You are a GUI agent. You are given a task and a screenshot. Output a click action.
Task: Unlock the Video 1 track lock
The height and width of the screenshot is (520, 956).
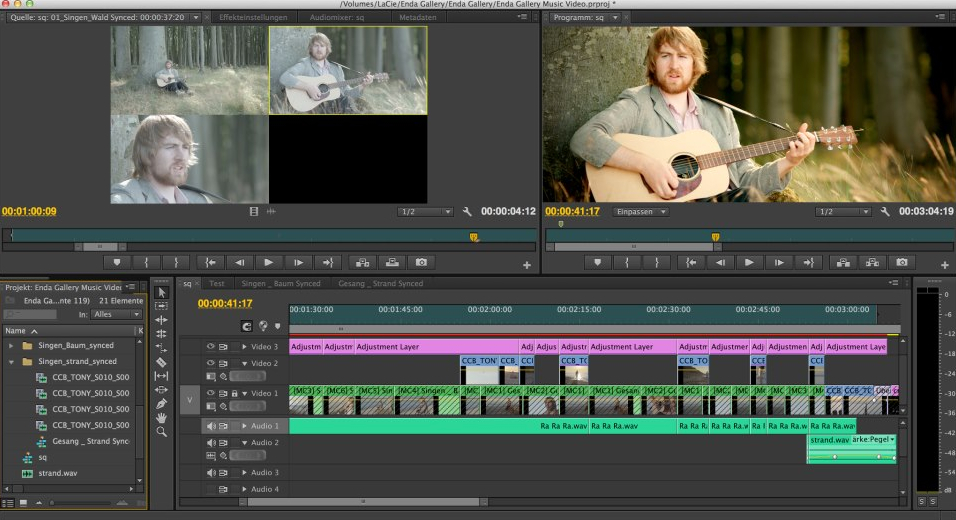coord(233,393)
